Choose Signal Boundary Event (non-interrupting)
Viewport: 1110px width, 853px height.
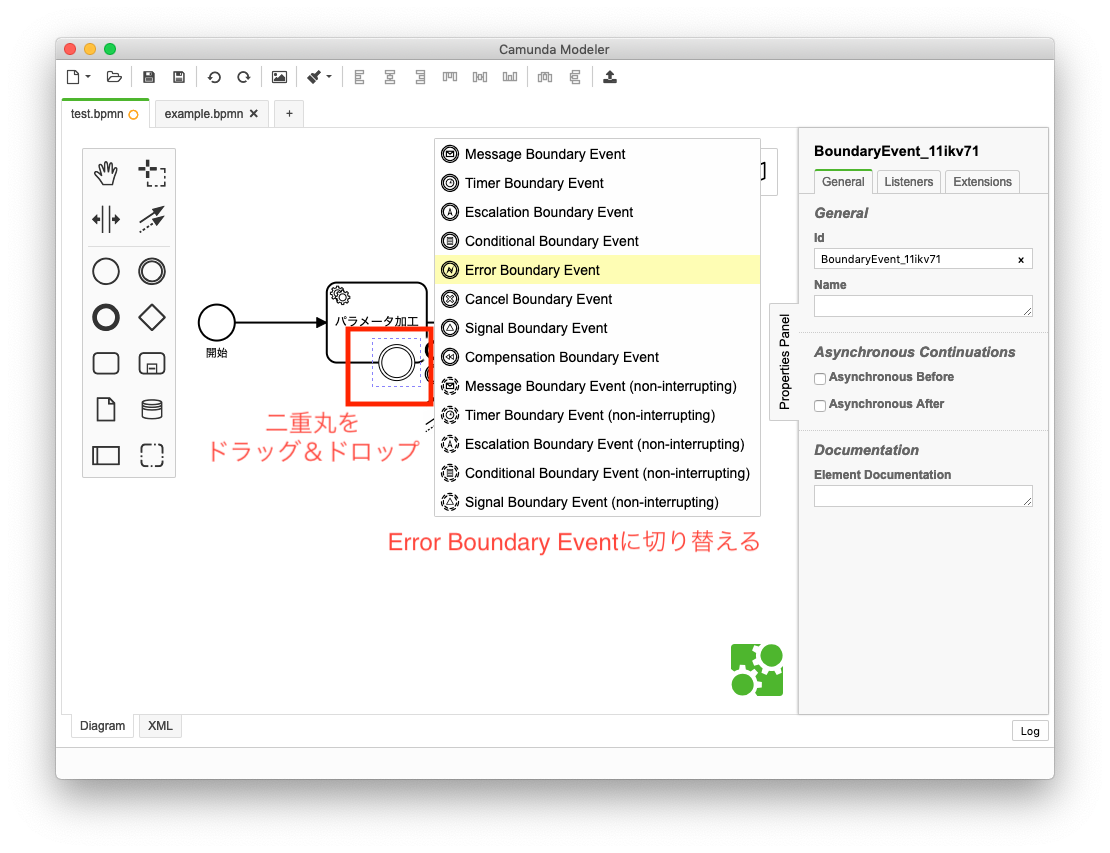(597, 503)
